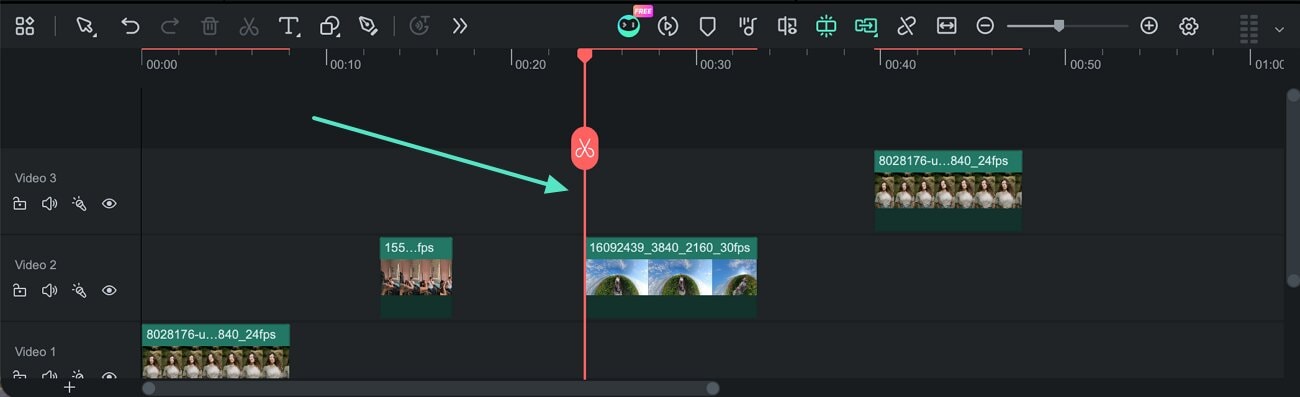Toggle Video 3 track effects wand icon
The width and height of the screenshot is (1300, 397).
(79, 204)
